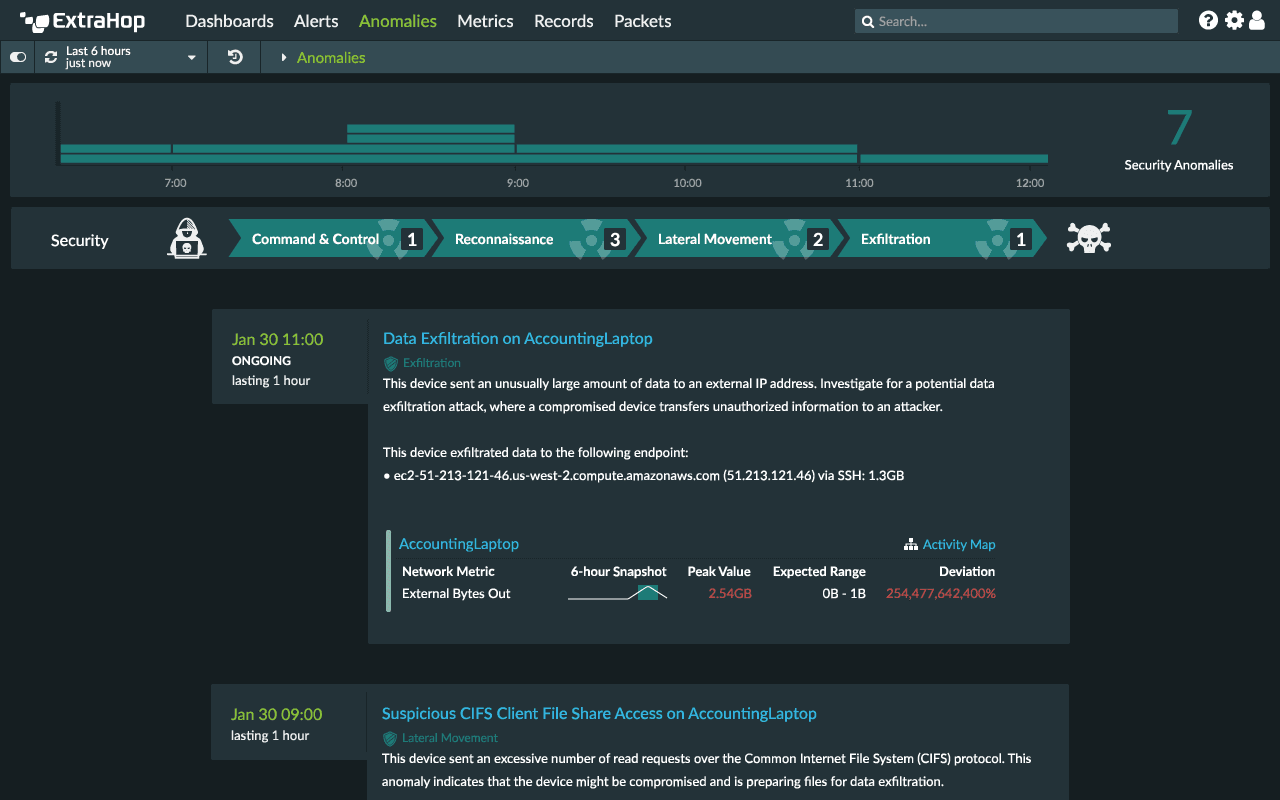Click the ExtraHop logo
The height and width of the screenshot is (800, 1280).
(82, 21)
